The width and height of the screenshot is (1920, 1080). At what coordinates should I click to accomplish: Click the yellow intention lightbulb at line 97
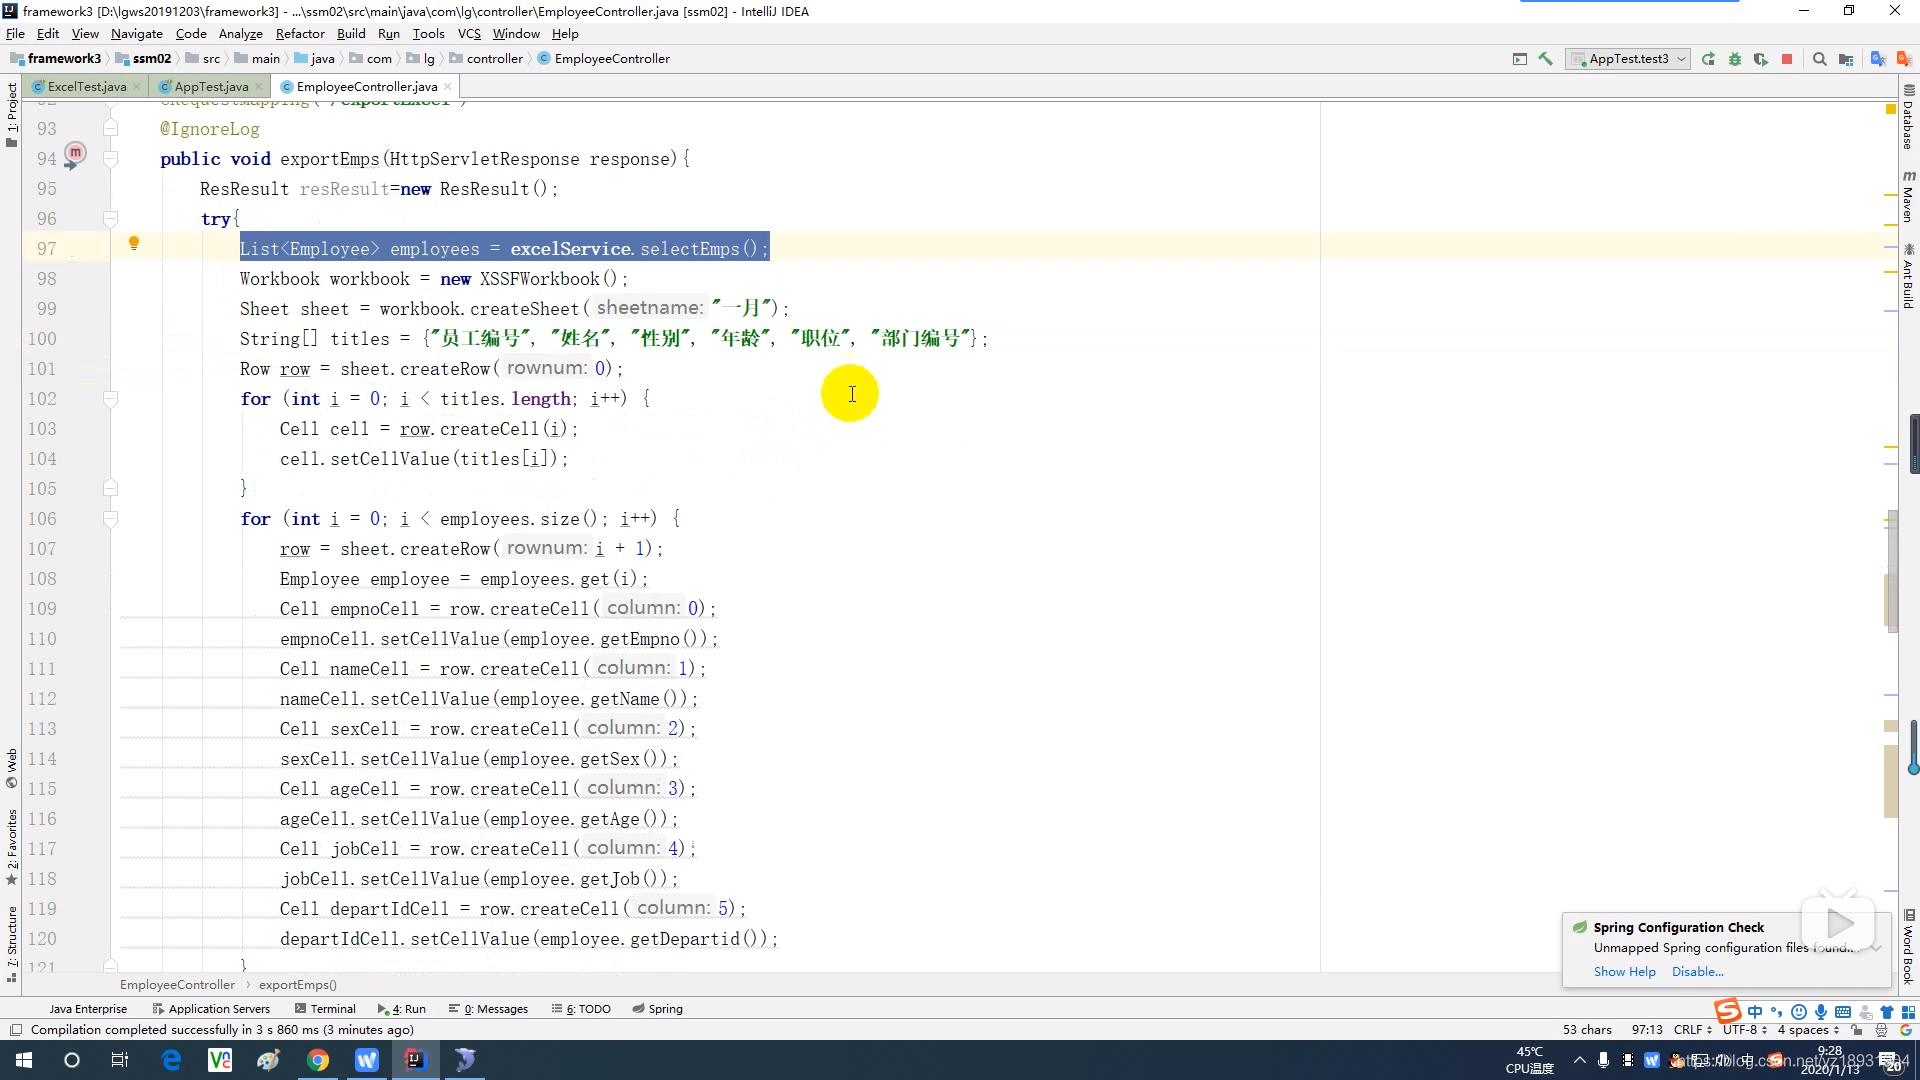point(134,243)
